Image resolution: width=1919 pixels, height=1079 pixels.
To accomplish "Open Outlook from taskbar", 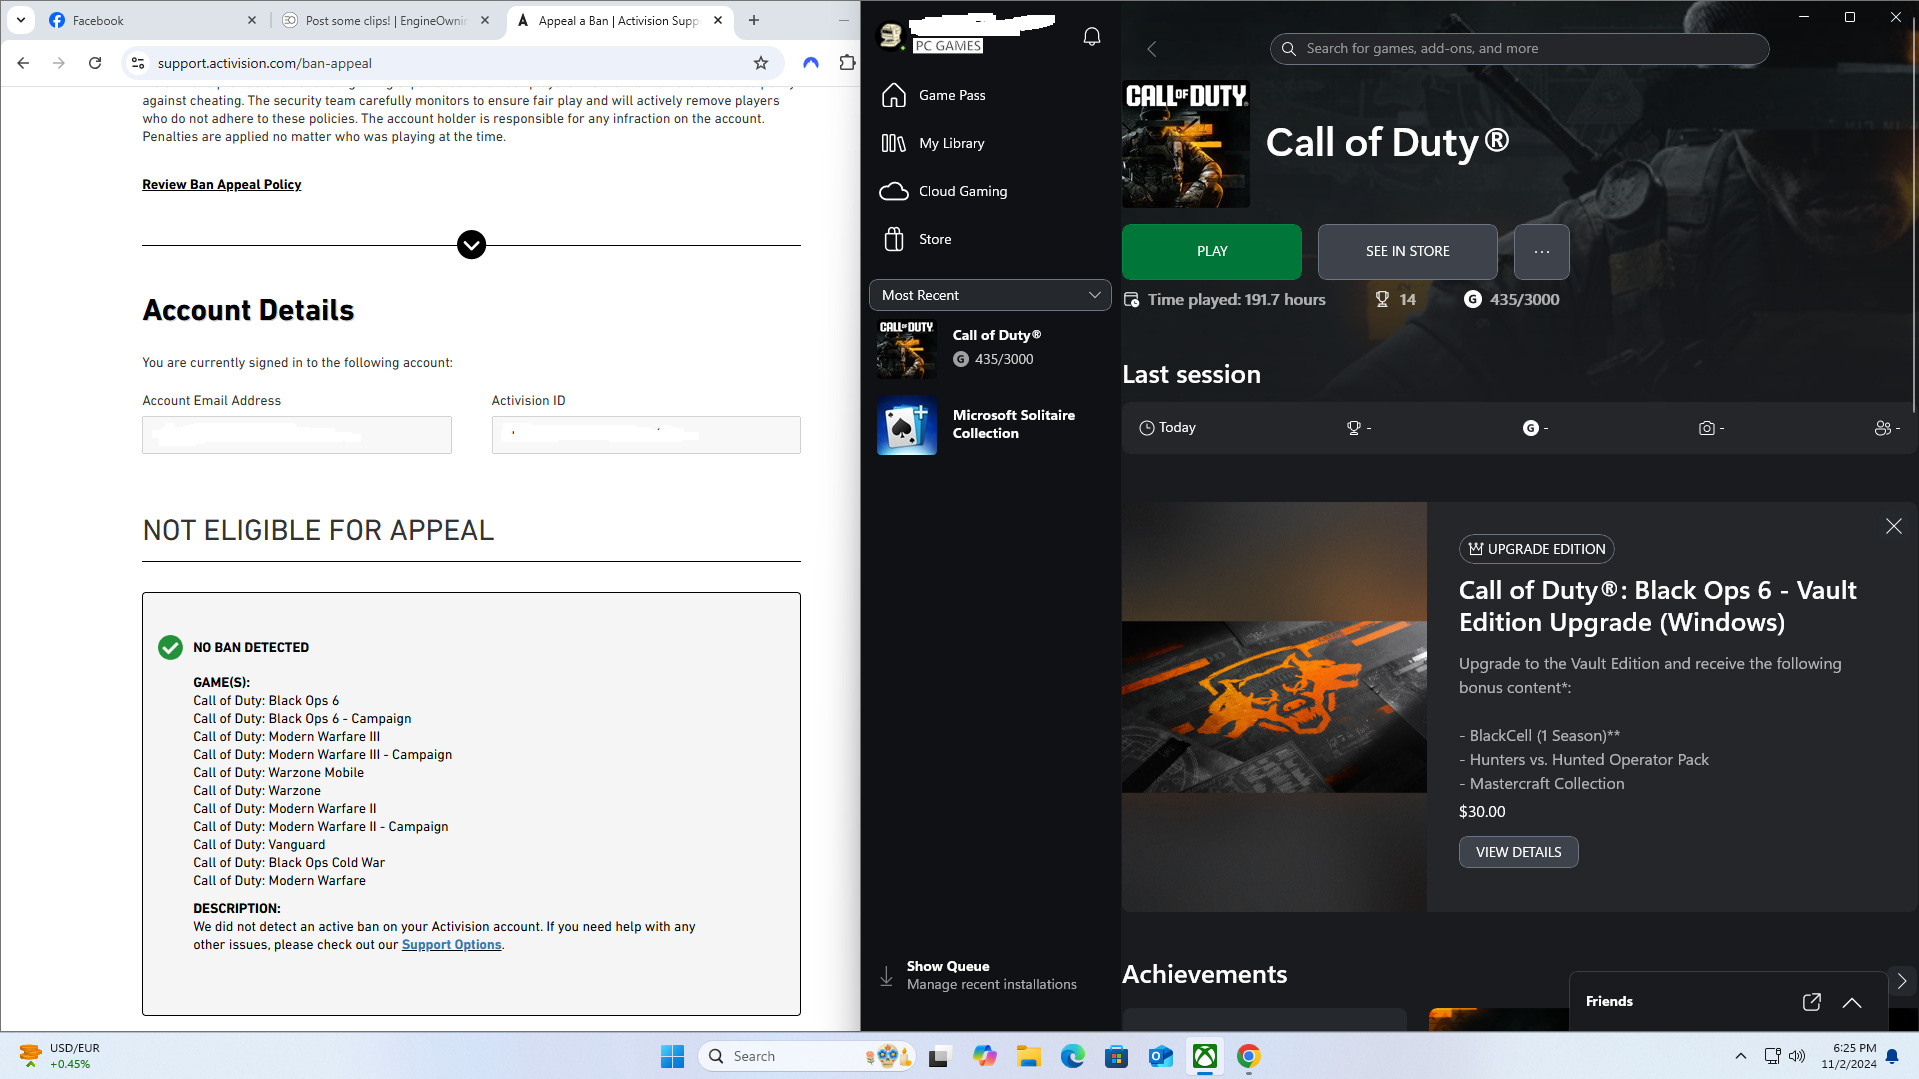I will coord(1160,1056).
